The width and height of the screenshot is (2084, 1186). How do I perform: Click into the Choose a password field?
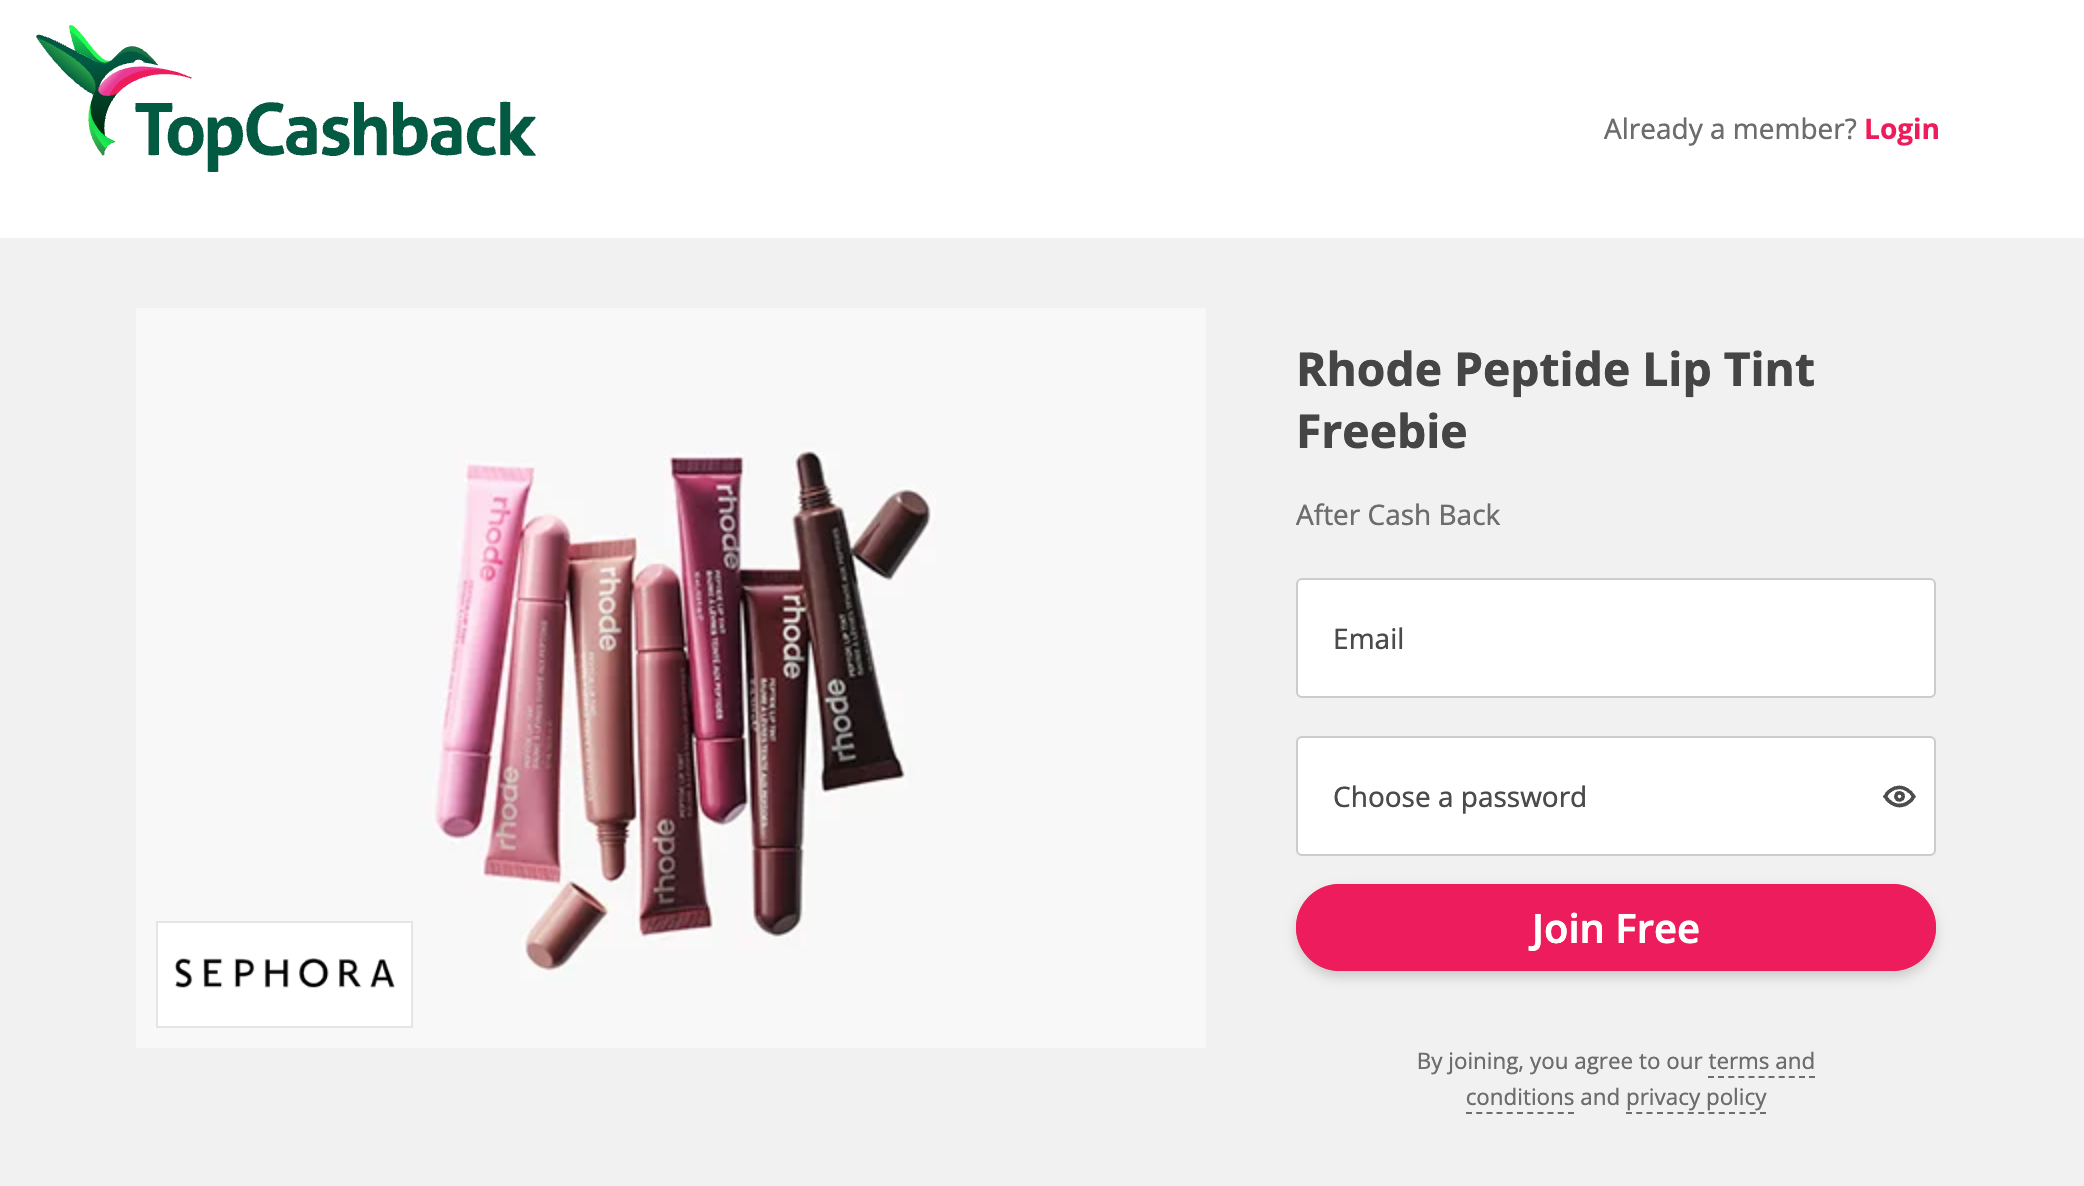point(1590,796)
